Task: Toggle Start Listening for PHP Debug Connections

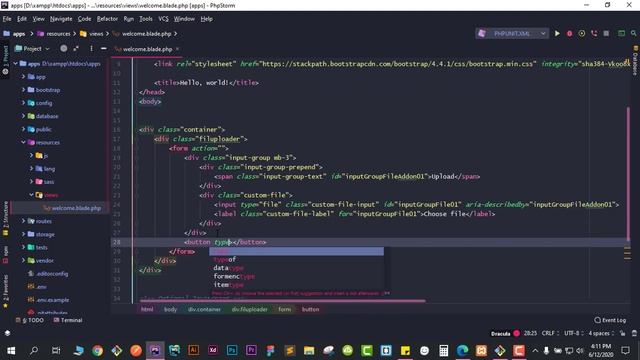Action: pos(594,33)
